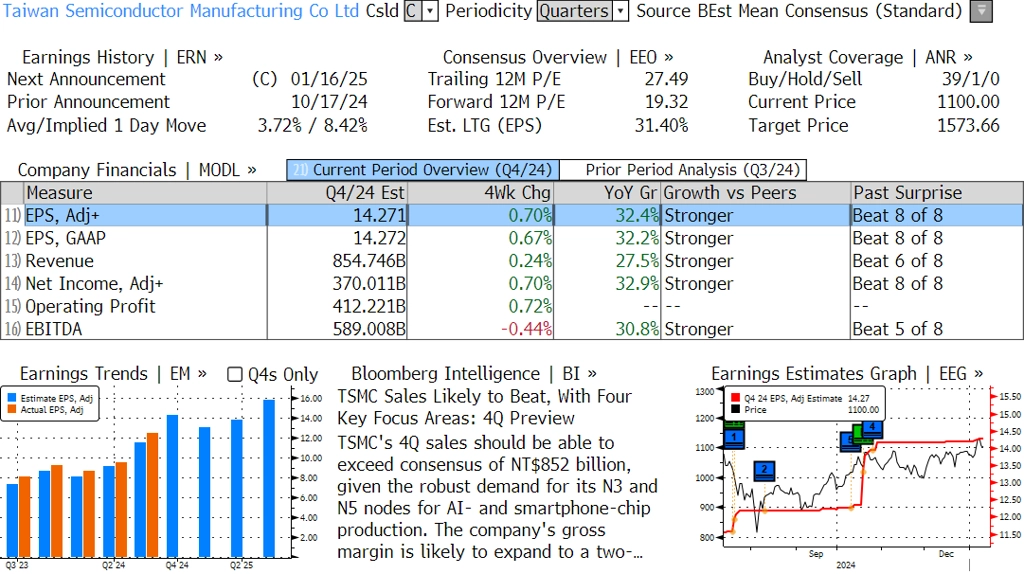This screenshot has width=1024, height=574.
Task: Click the YoY Gr column header
Action: tap(607, 193)
